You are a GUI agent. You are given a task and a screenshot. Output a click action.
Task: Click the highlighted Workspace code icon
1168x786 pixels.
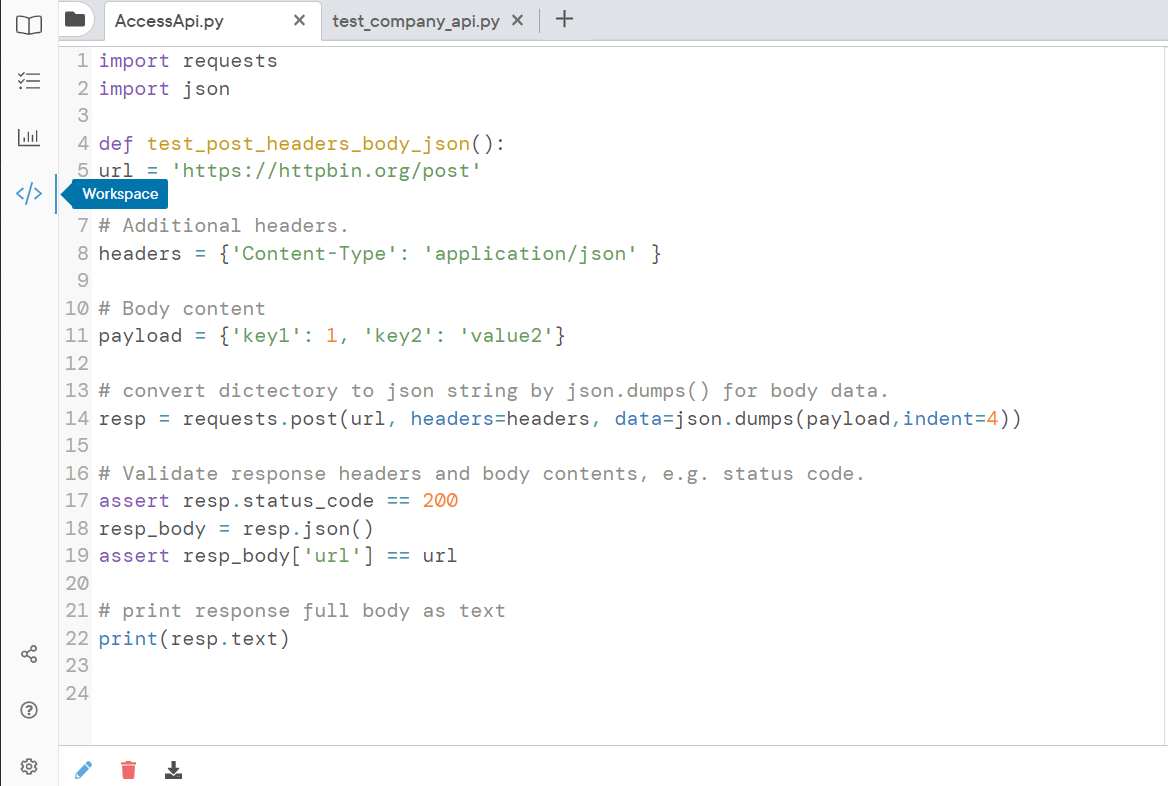pos(28,194)
